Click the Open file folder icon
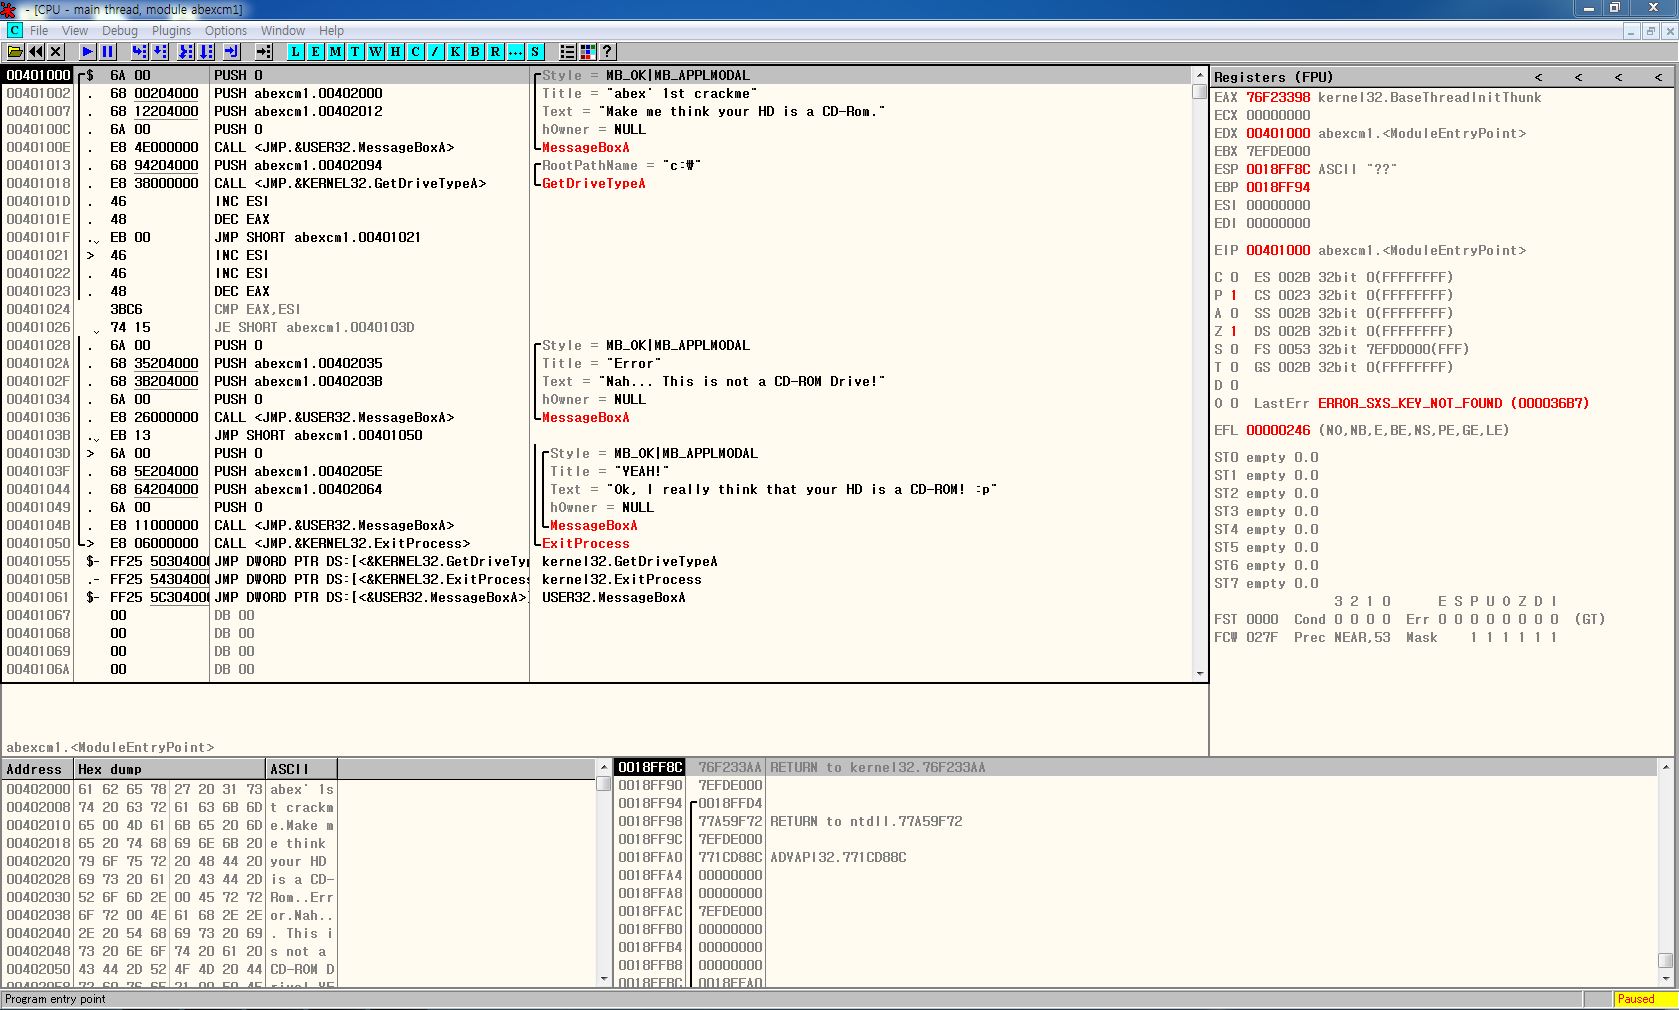 pos(15,52)
